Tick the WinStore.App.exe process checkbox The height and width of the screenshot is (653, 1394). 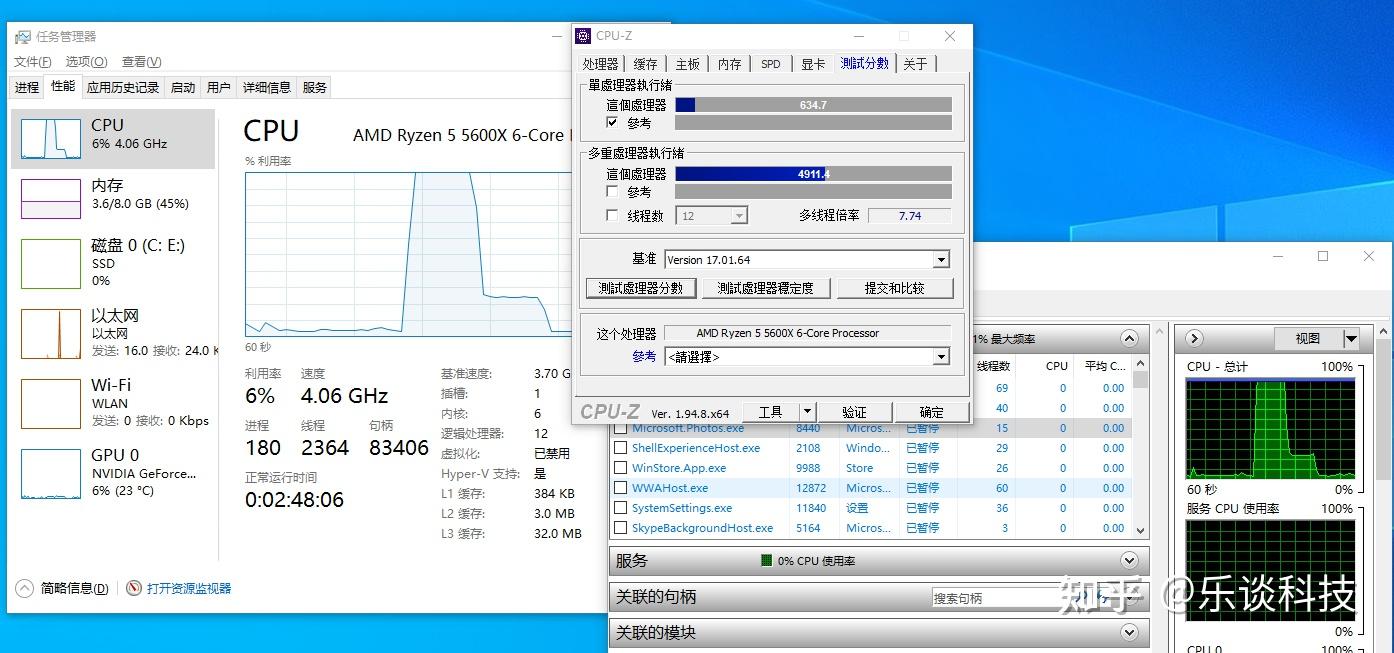[x=621, y=468]
